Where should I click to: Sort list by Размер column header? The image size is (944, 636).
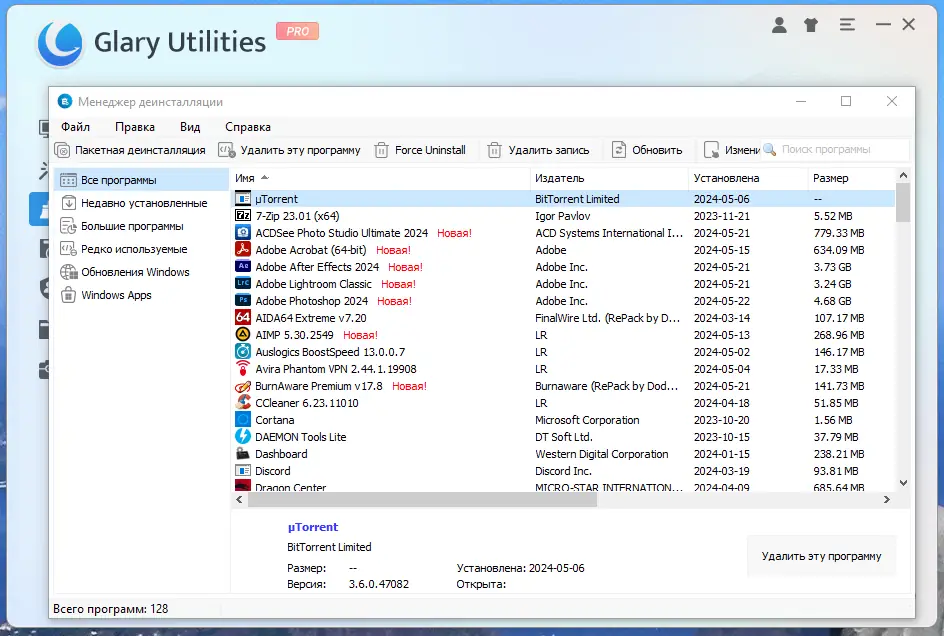pyautogui.click(x=851, y=178)
